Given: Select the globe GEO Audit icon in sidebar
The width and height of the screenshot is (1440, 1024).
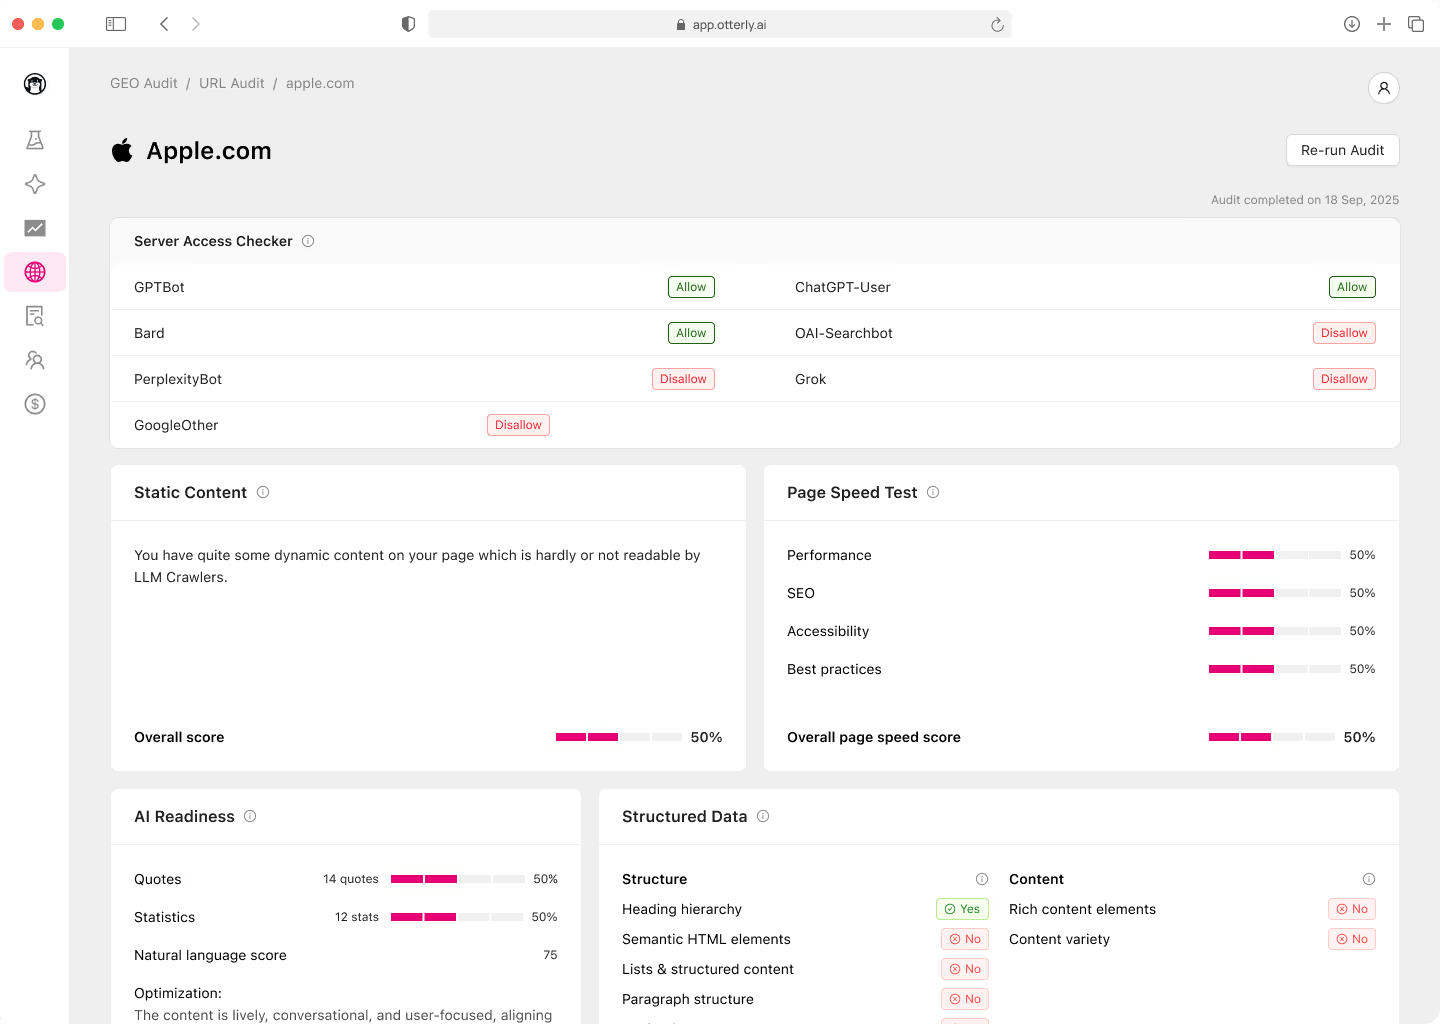Looking at the screenshot, I should (35, 272).
